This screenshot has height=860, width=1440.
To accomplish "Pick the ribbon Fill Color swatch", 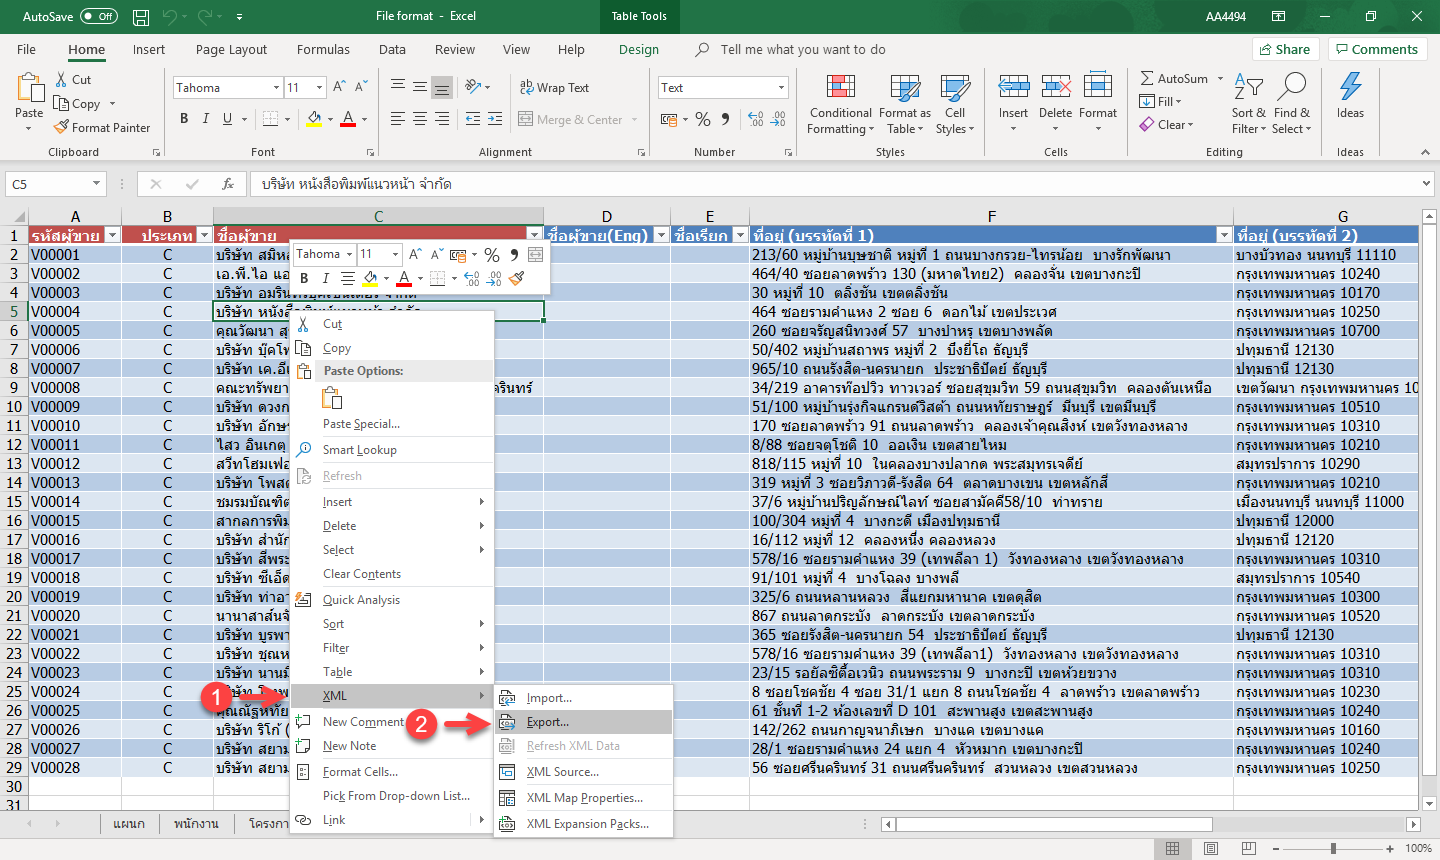I will click(x=314, y=119).
